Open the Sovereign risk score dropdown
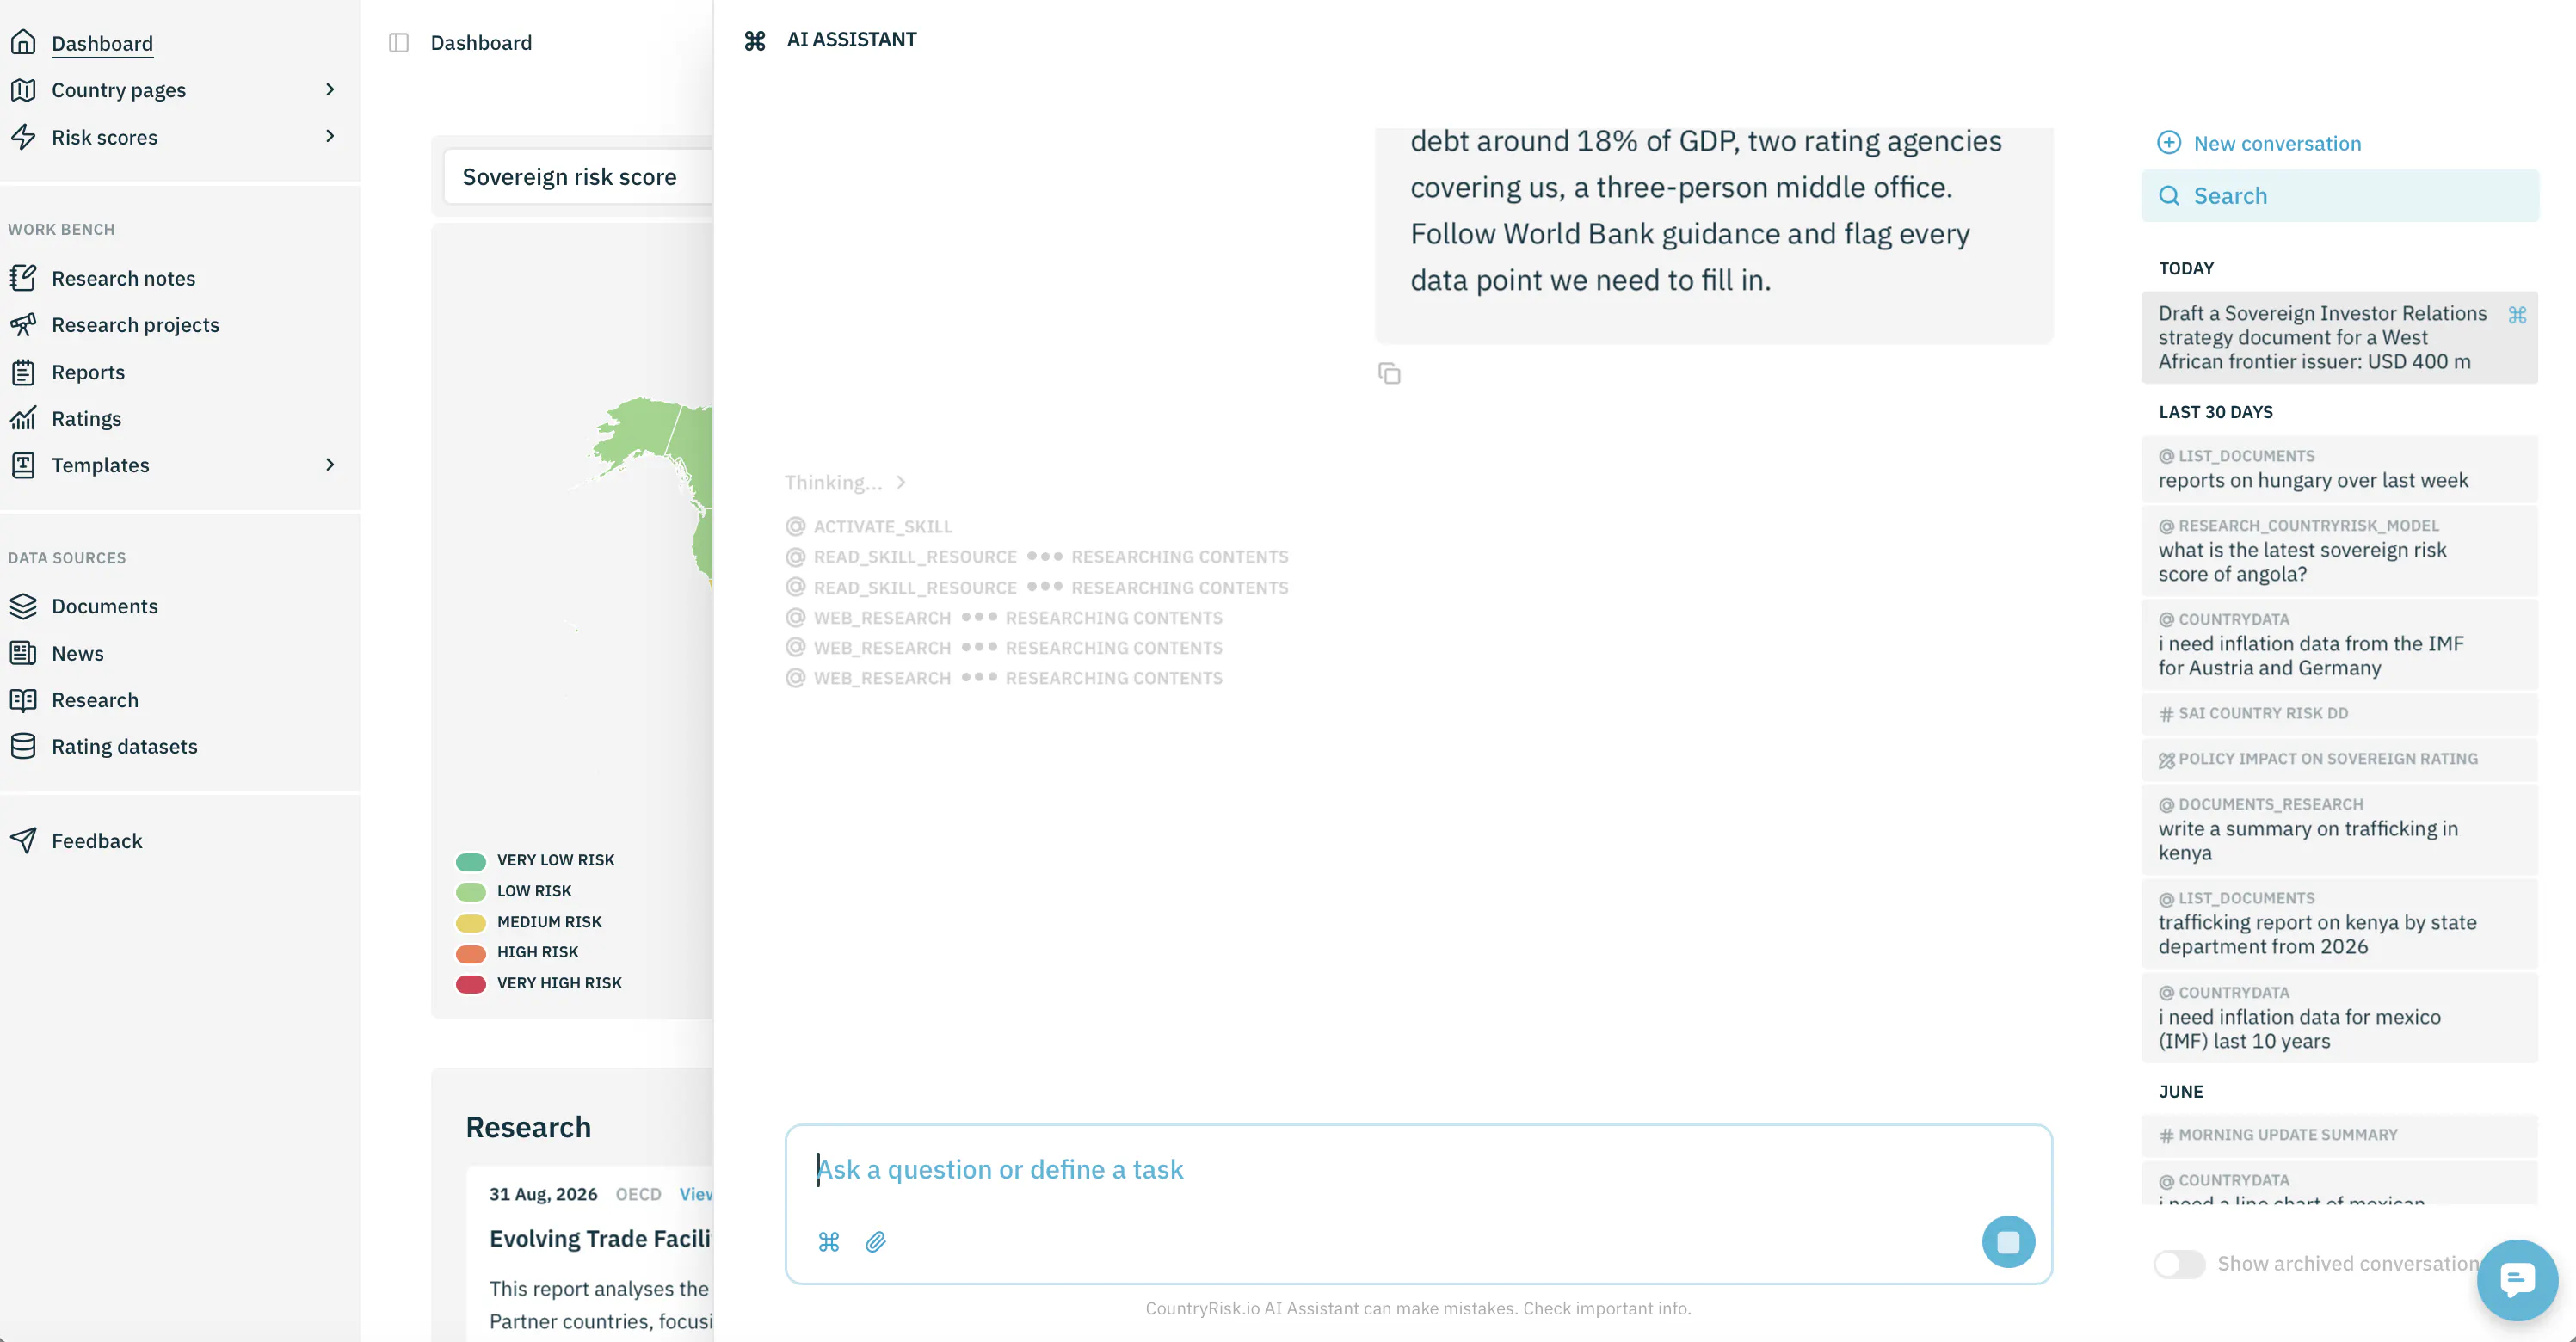The image size is (2576, 1342). [578, 177]
